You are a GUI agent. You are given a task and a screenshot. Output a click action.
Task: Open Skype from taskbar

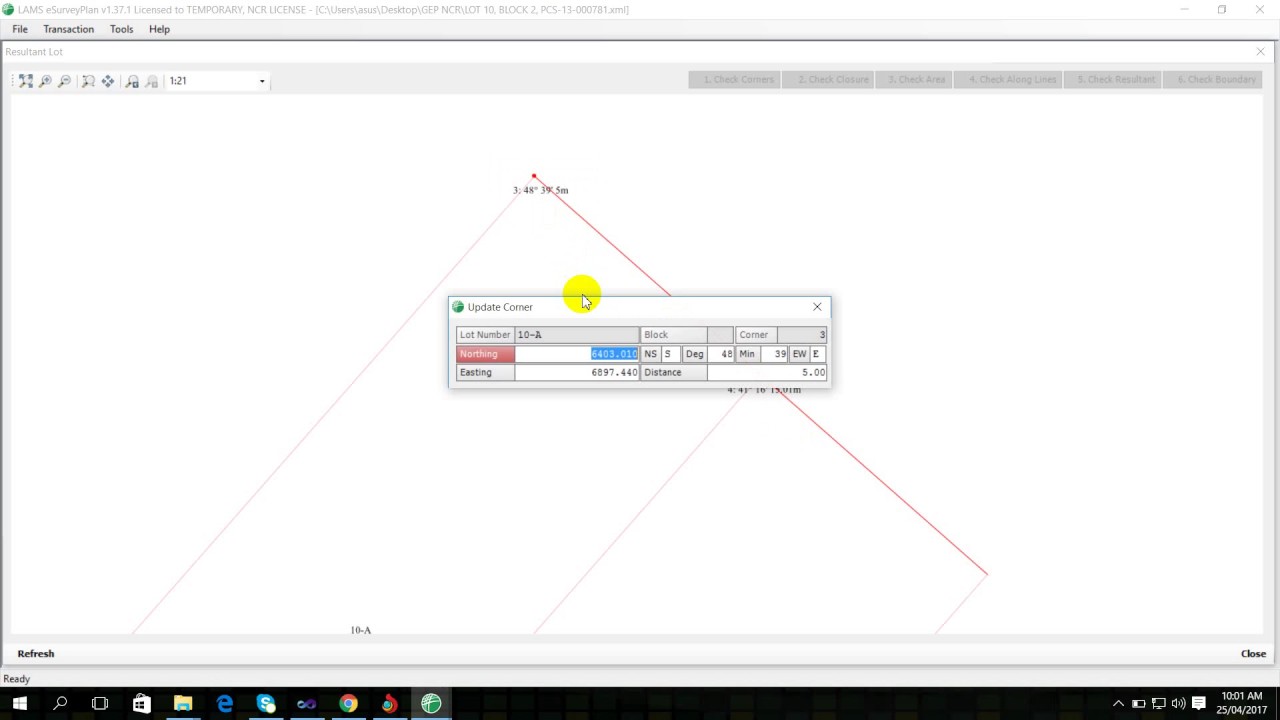point(265,704)
